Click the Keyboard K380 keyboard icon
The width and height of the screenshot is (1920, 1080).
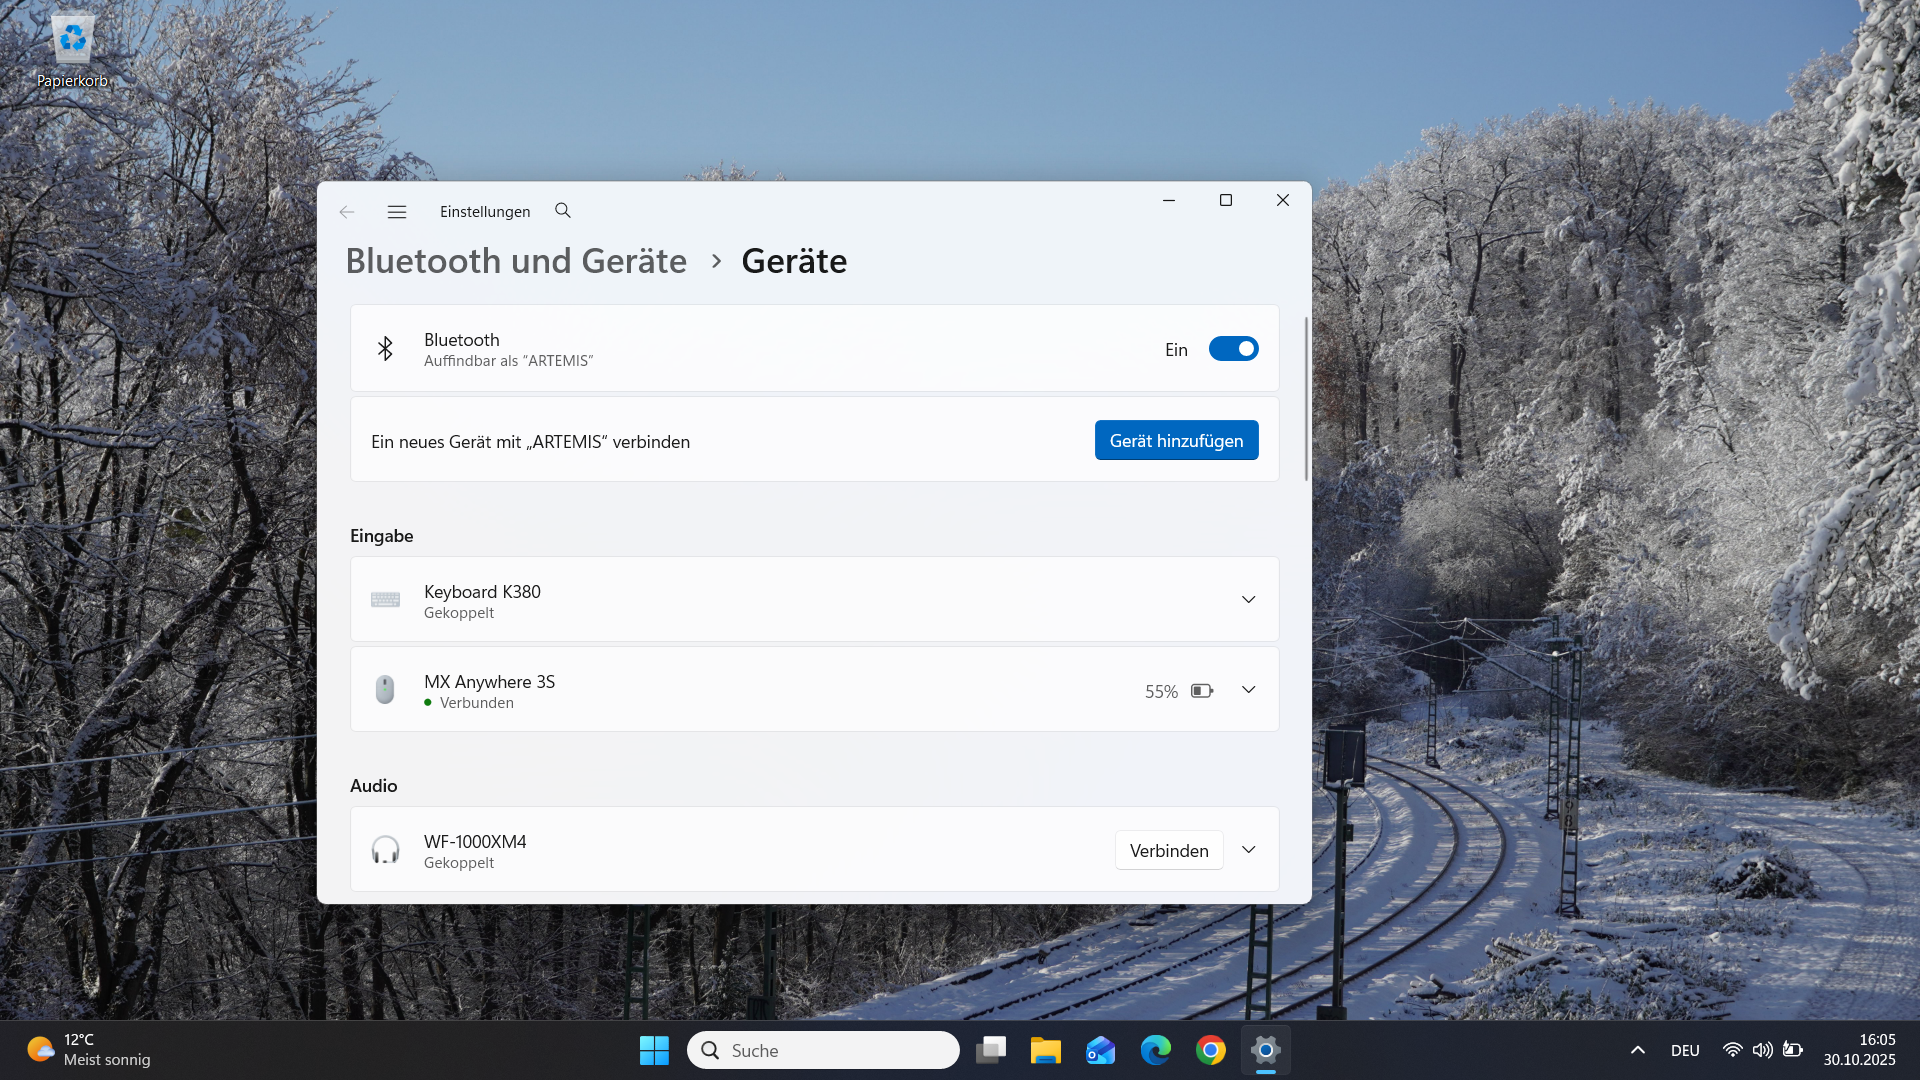click(x=385, y=598)
